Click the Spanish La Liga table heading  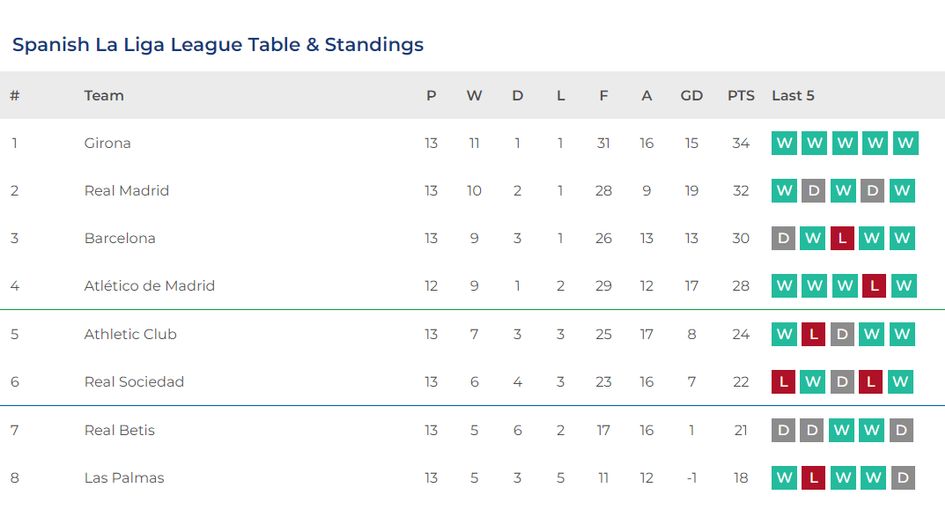(218, 45)
